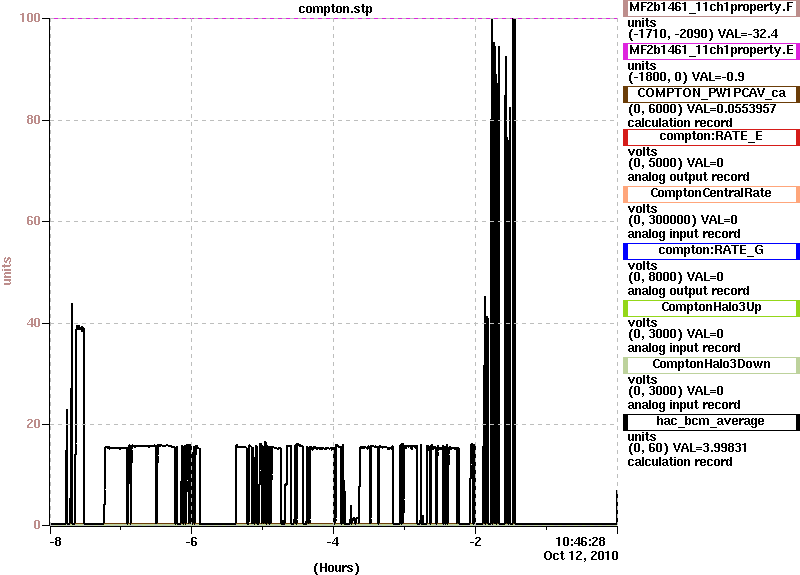
Task: Select the MF2b1461_11ch1property.E legend entry
Action: coord(711,51)
